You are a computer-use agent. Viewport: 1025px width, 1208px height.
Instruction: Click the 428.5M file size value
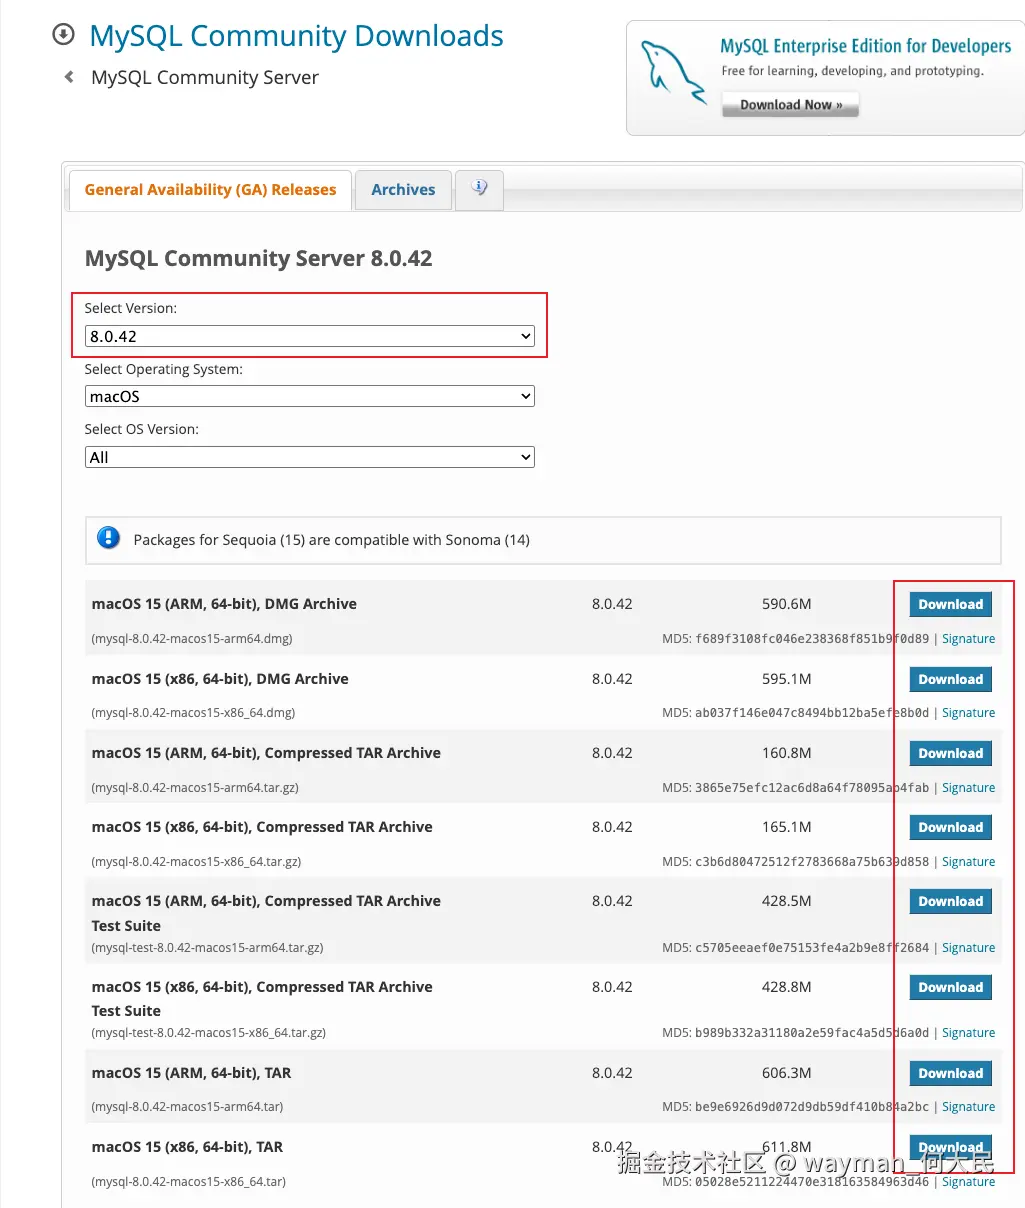(786, 901)
